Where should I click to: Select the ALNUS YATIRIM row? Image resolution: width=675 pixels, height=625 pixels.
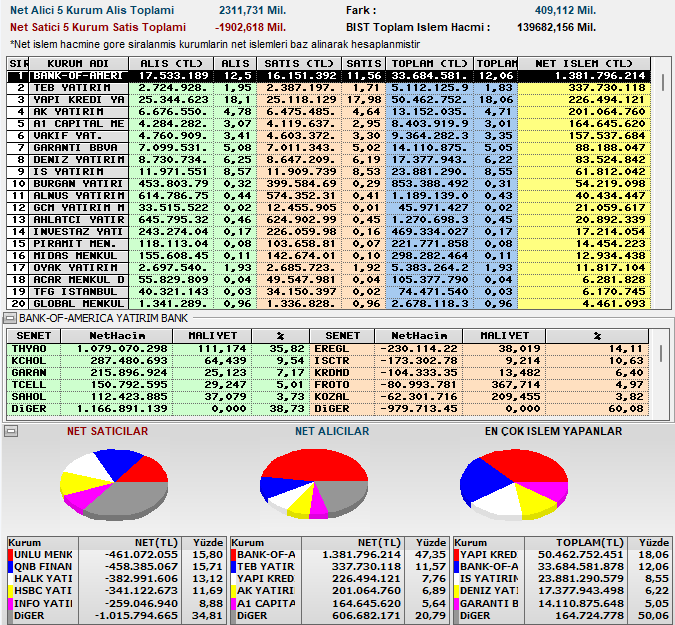[x=328, y=196]
